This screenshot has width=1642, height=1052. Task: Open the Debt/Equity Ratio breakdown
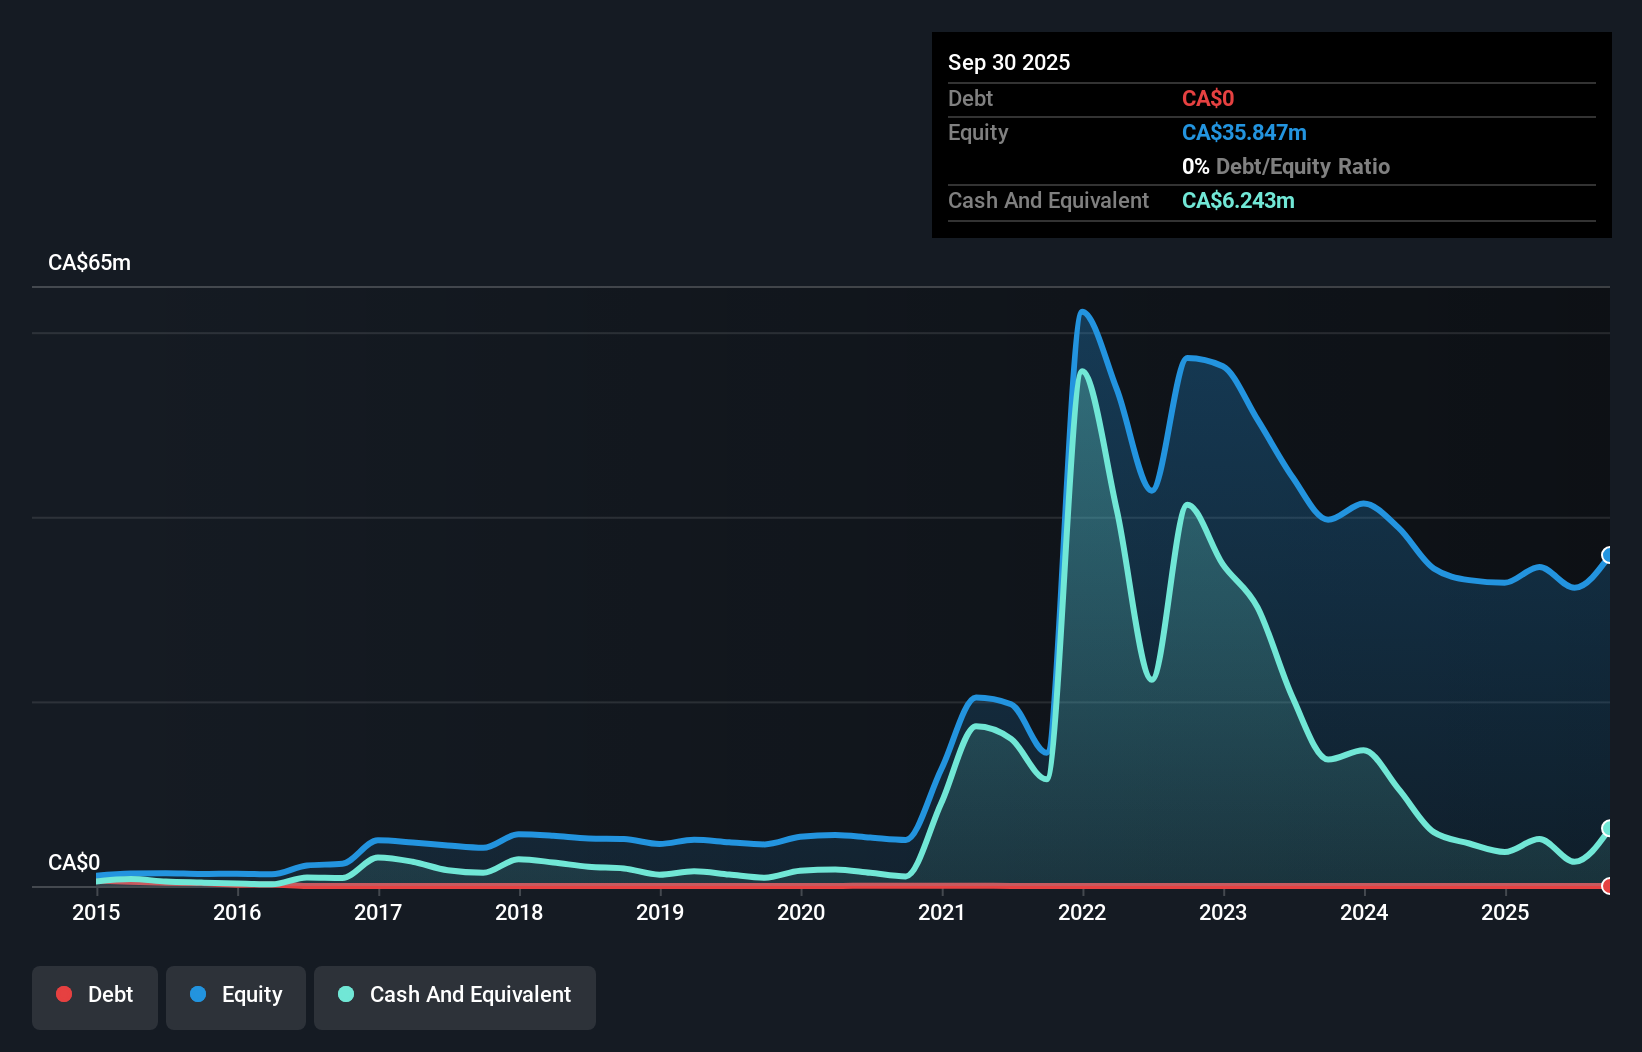1286,166
